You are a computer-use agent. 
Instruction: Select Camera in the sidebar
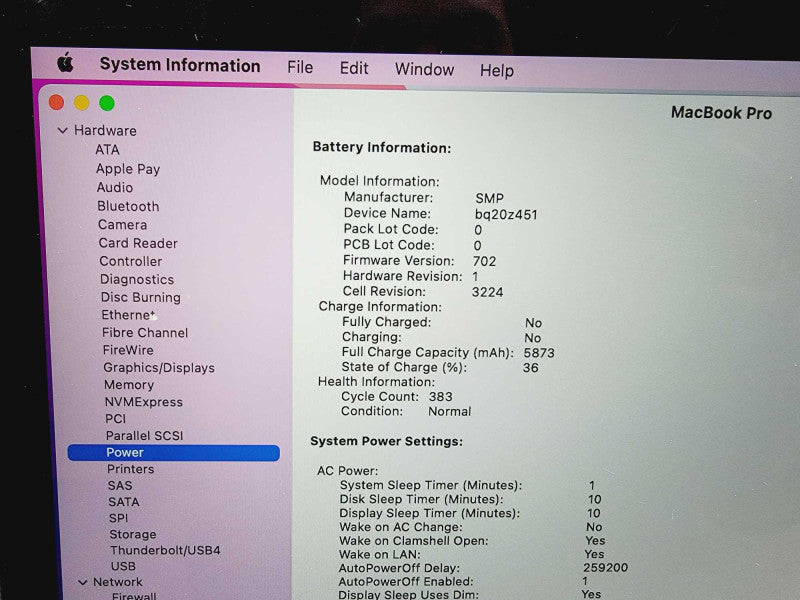[x=122, y=225]
